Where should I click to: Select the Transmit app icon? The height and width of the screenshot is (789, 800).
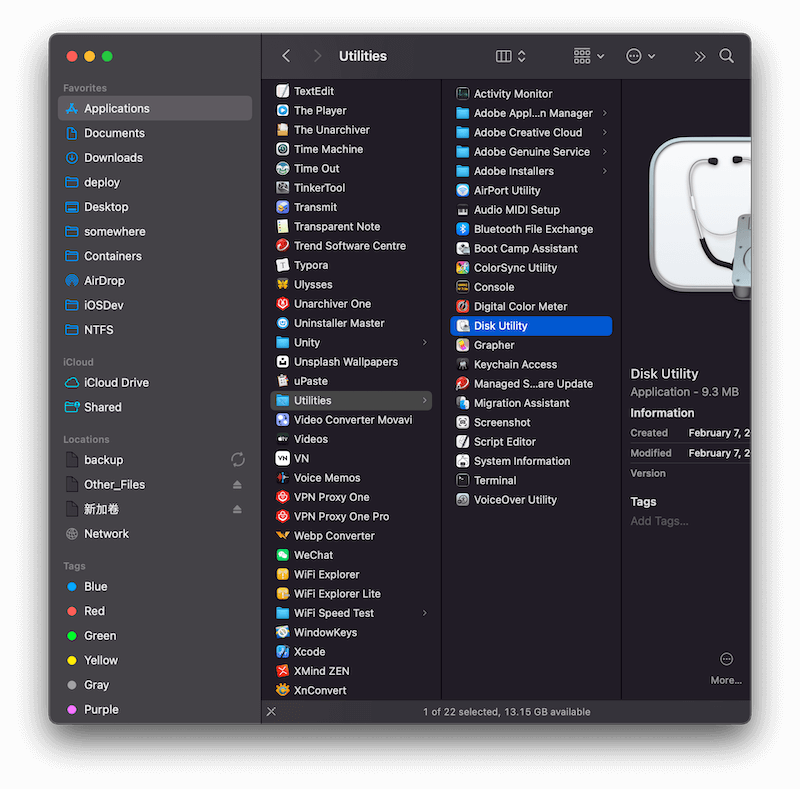tap(282, 207)
